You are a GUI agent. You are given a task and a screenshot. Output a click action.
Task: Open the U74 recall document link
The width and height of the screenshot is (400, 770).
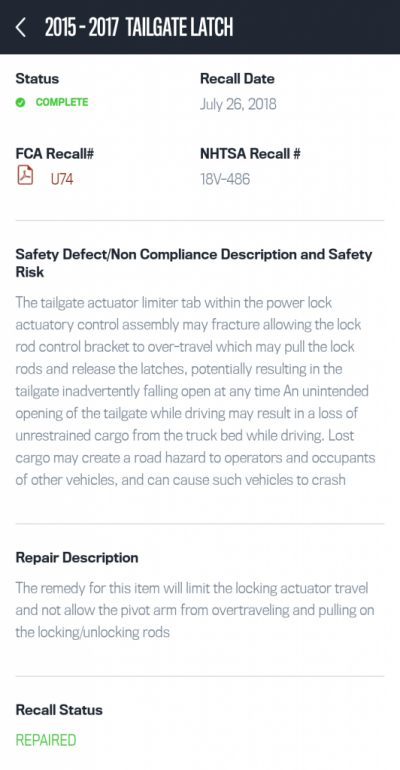click(x=62, y=179)
